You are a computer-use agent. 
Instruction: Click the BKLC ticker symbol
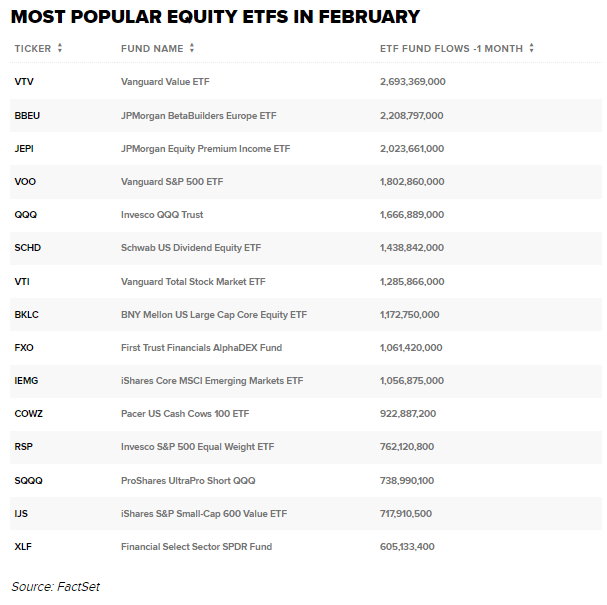click(x=27, y=314)
